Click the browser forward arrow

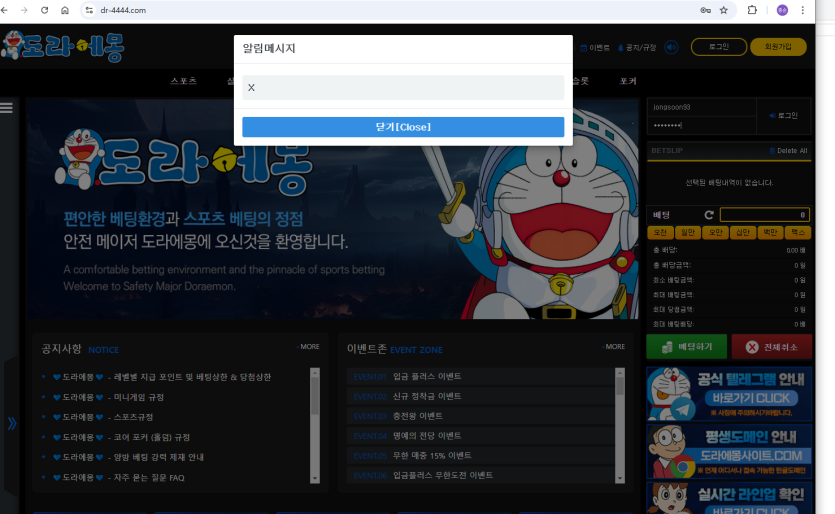[24, 10]
